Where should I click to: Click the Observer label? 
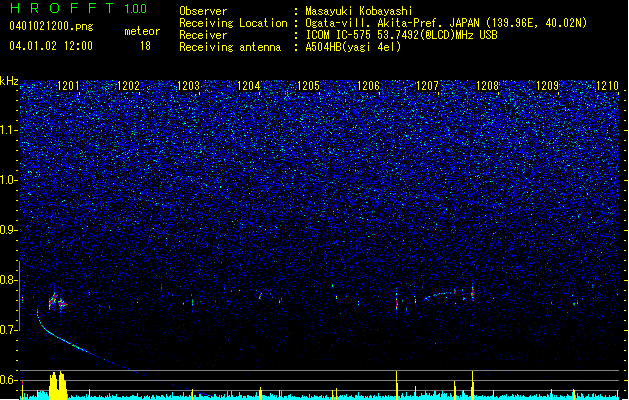point(203,11)
